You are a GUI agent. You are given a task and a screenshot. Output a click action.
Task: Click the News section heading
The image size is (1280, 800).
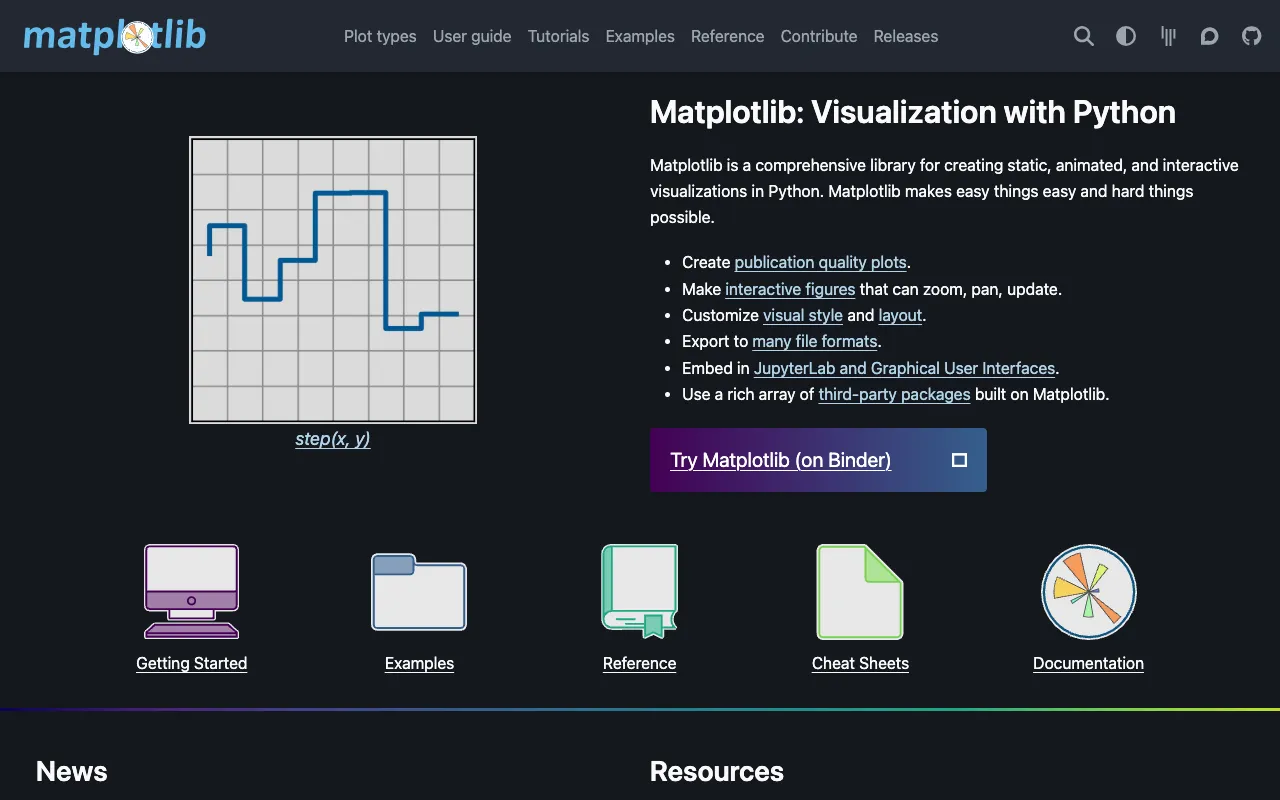tap(72, 771)
